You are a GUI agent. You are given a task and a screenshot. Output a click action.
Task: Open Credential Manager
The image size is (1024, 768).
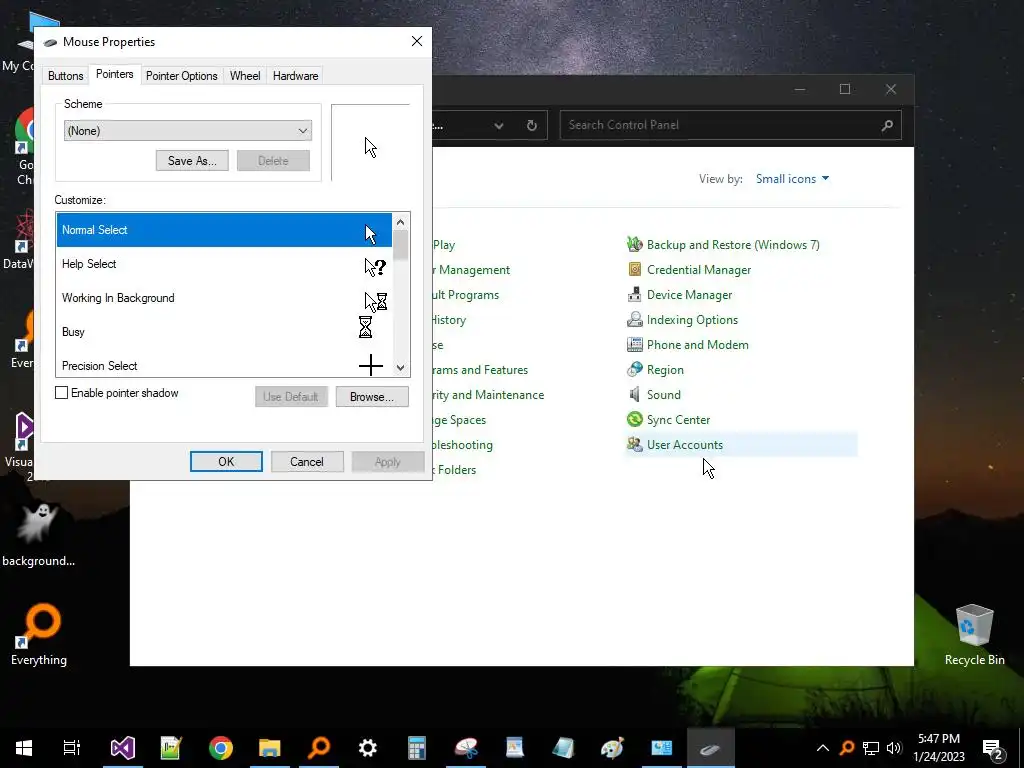[x=699, y=270]
